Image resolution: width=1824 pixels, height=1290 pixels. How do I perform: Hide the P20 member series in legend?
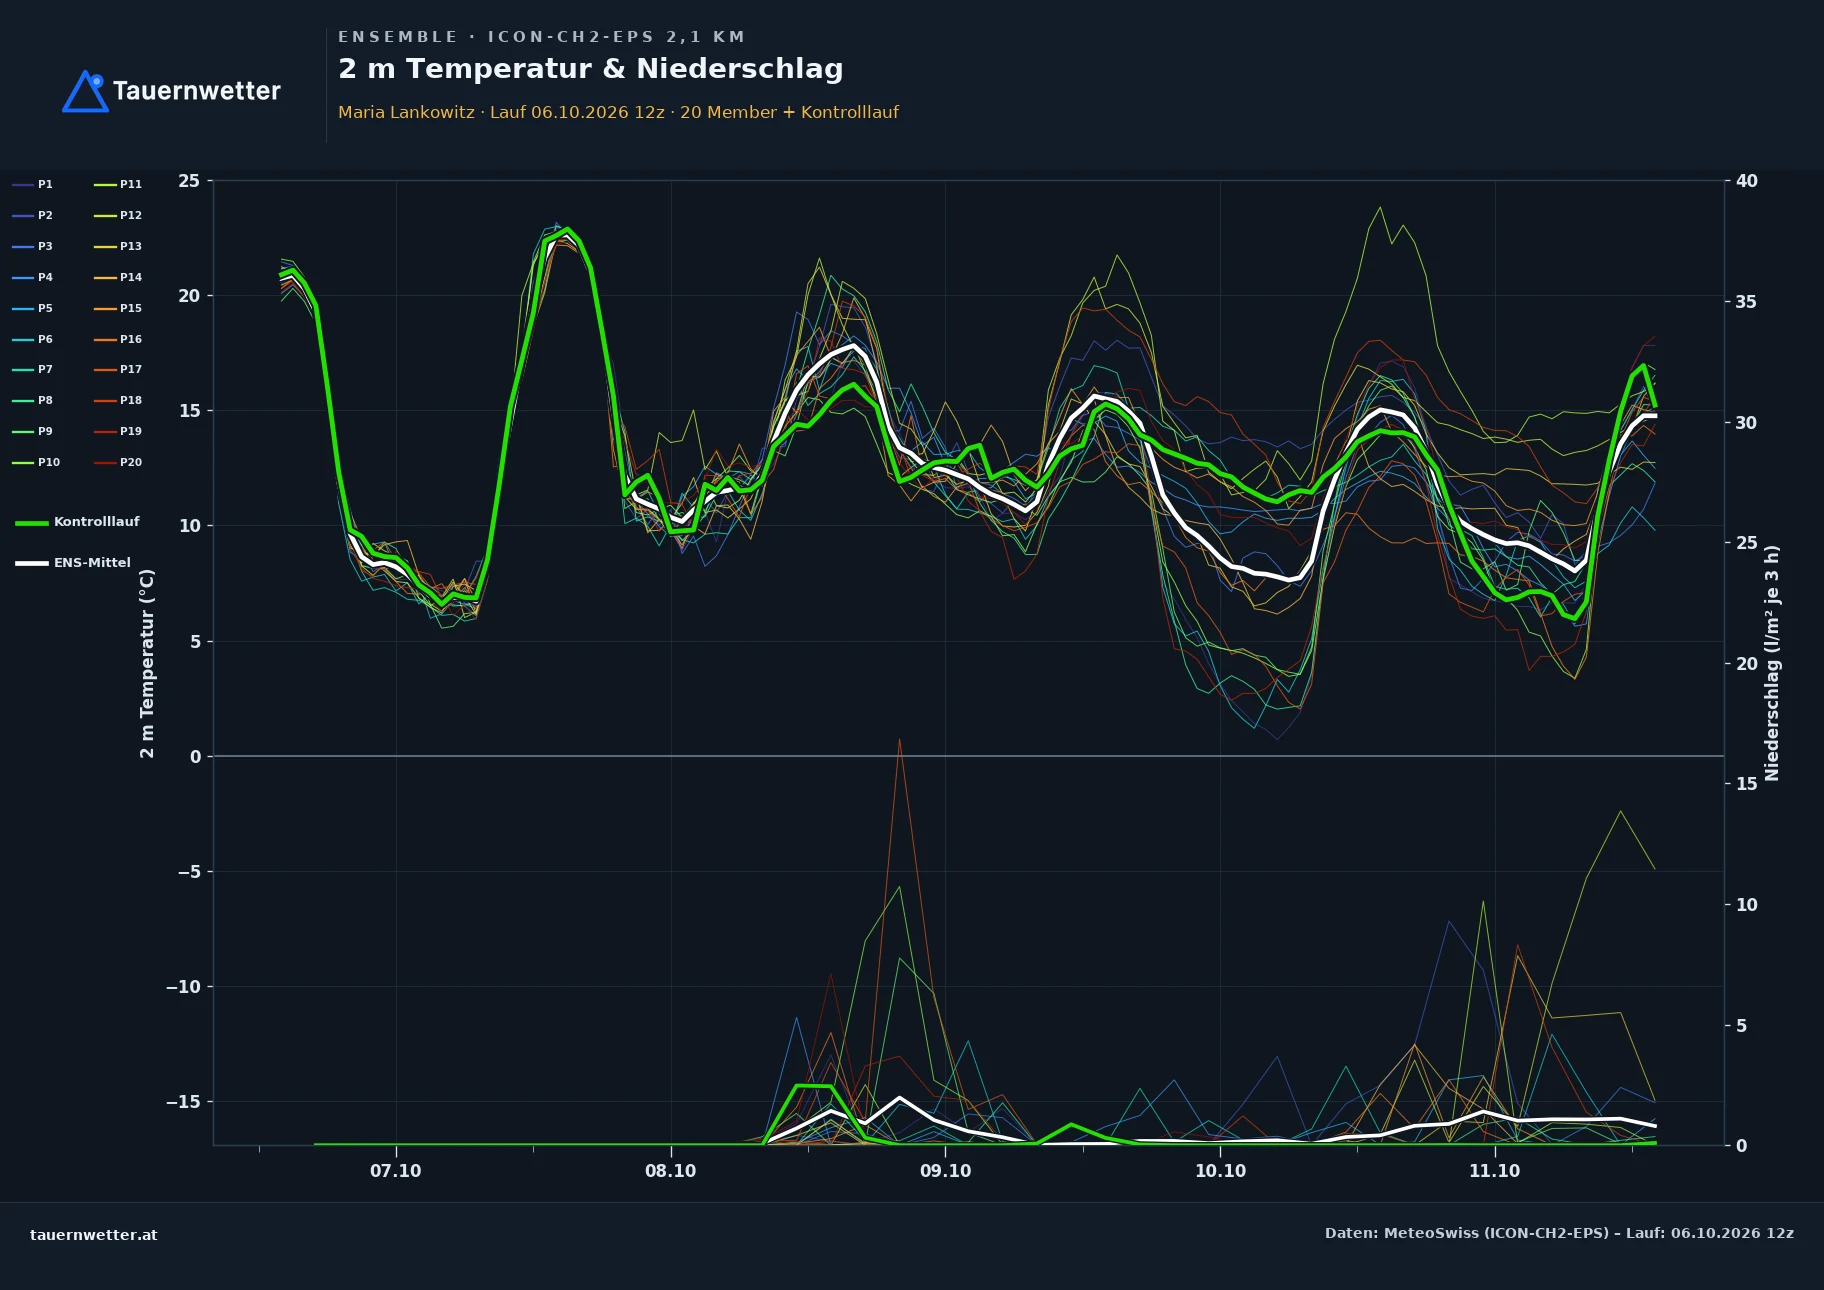tap(118, 462)
